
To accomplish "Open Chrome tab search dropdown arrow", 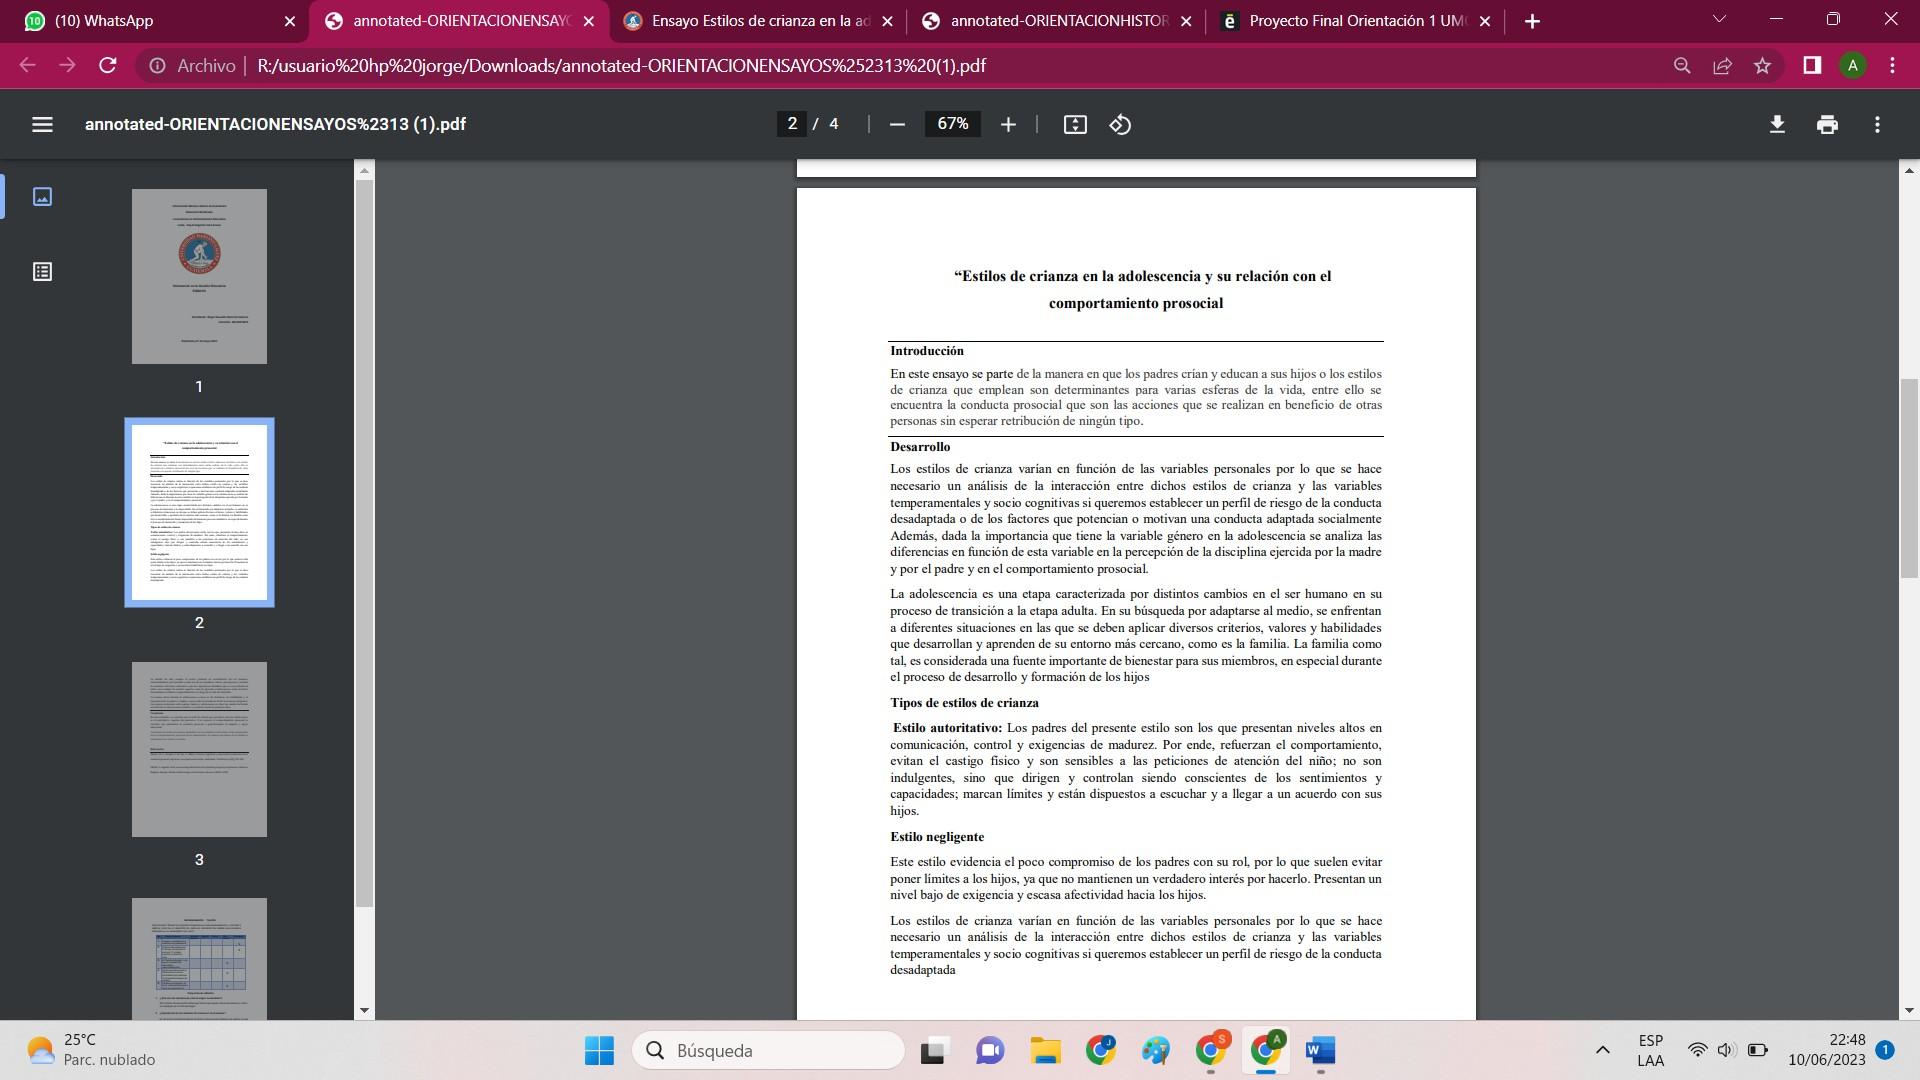I will 1719,20.
